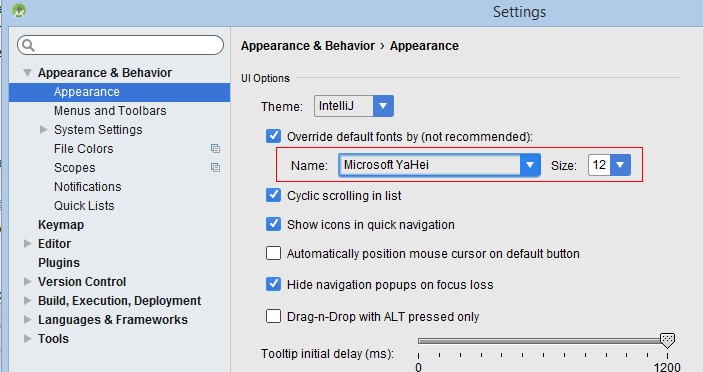Image resolution: width=703 pixels, height=372 pixels.
Task: Expand the System Settings node
Action: (x=43, y=130)
